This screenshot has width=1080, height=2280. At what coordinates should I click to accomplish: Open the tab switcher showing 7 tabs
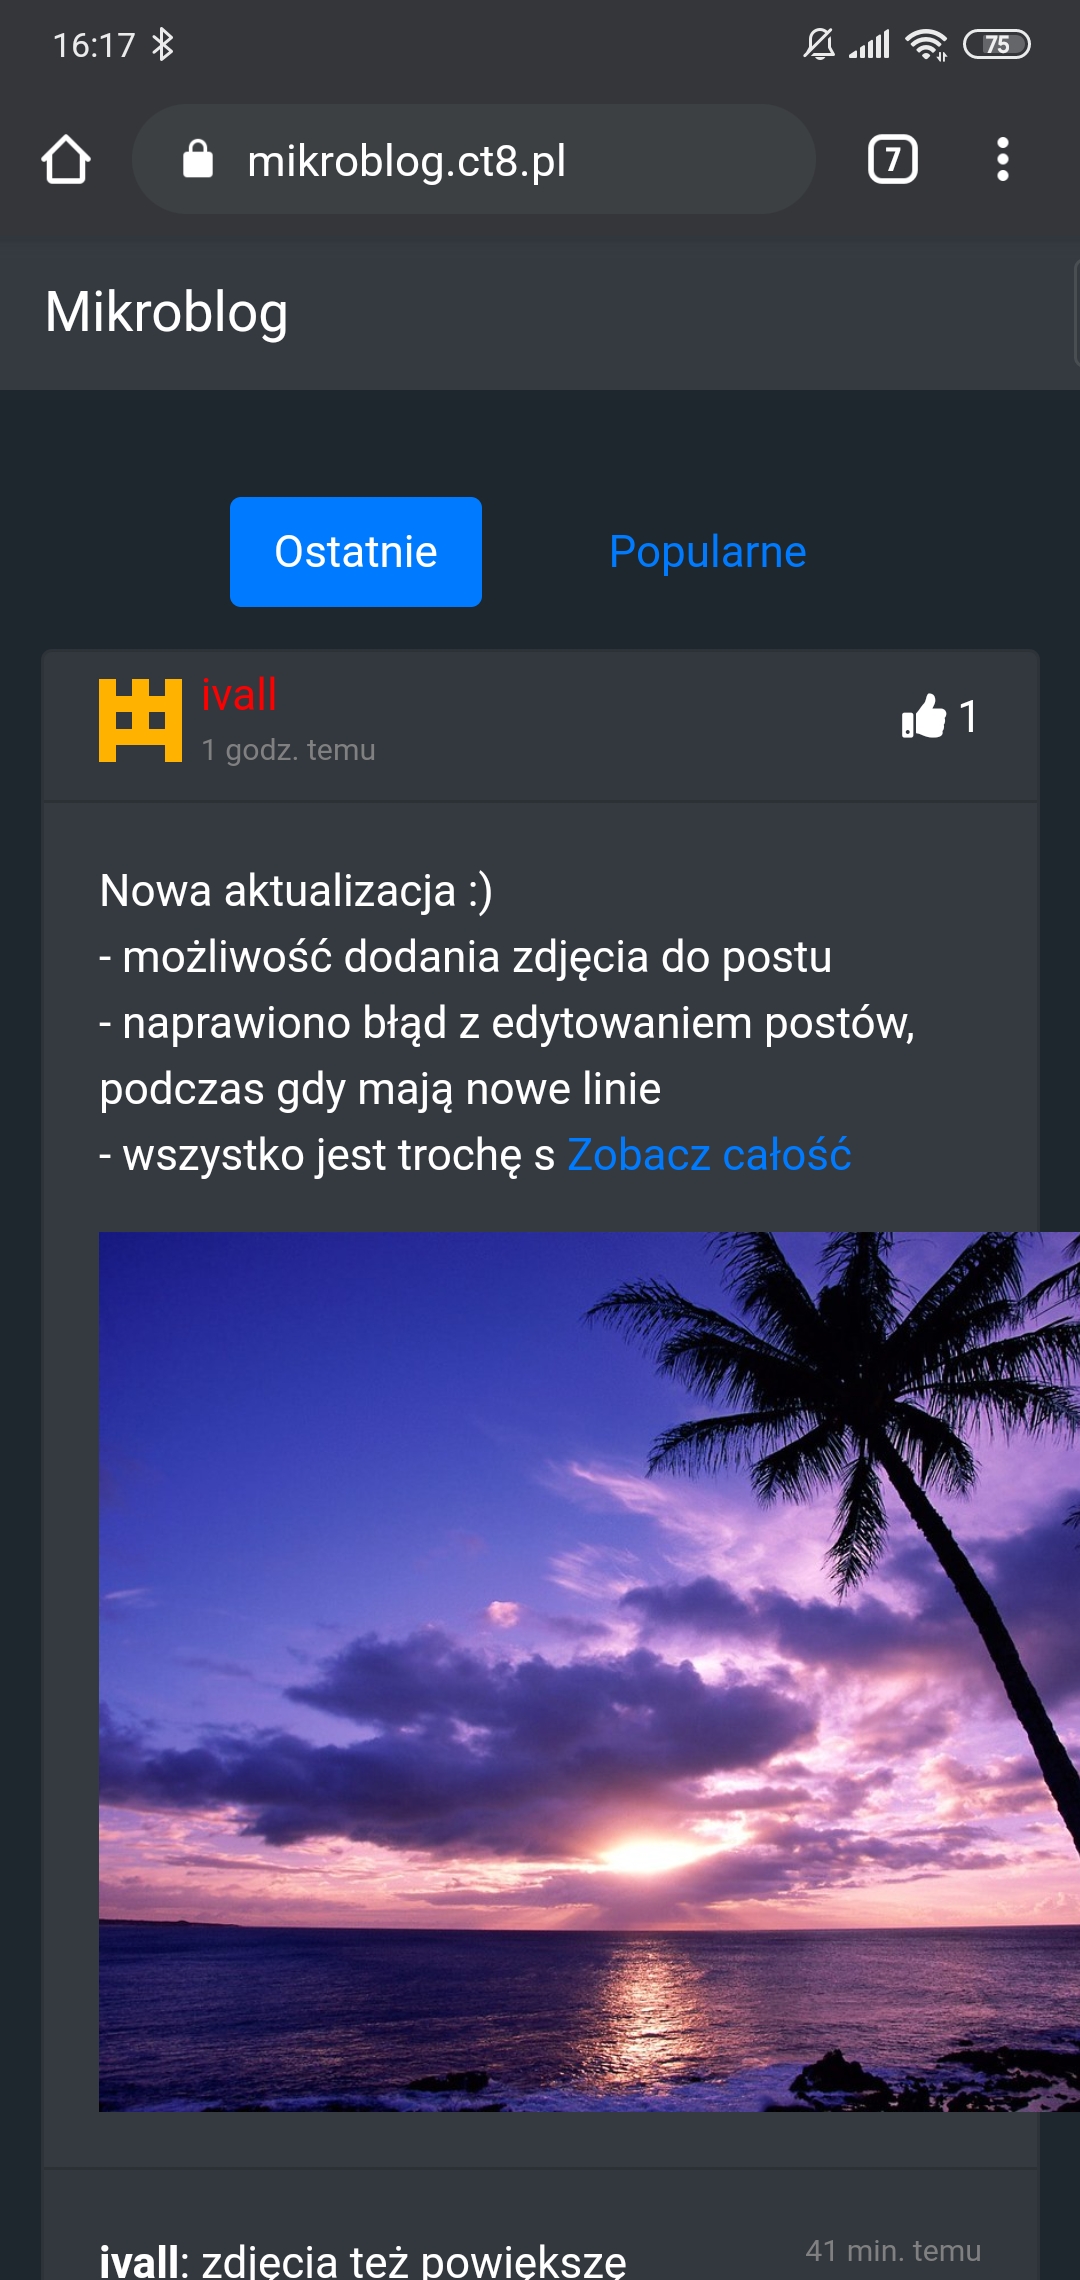click(892, 159)
